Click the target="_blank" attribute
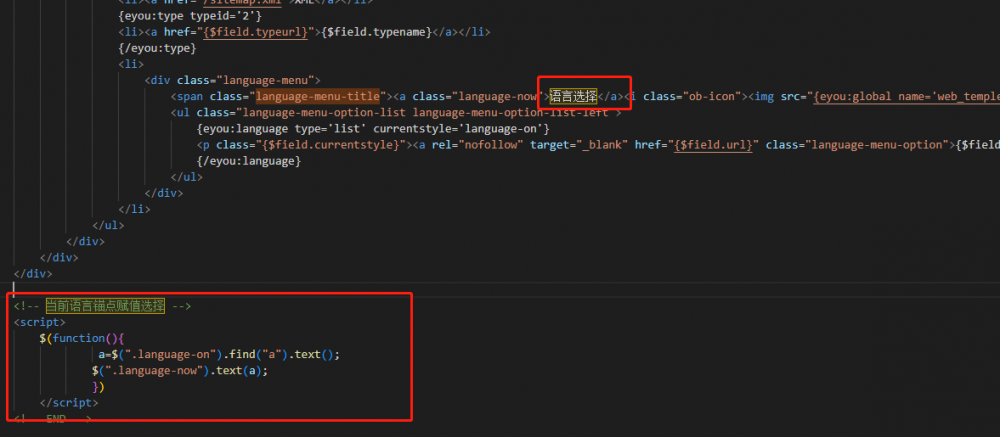 click(579, 145)
